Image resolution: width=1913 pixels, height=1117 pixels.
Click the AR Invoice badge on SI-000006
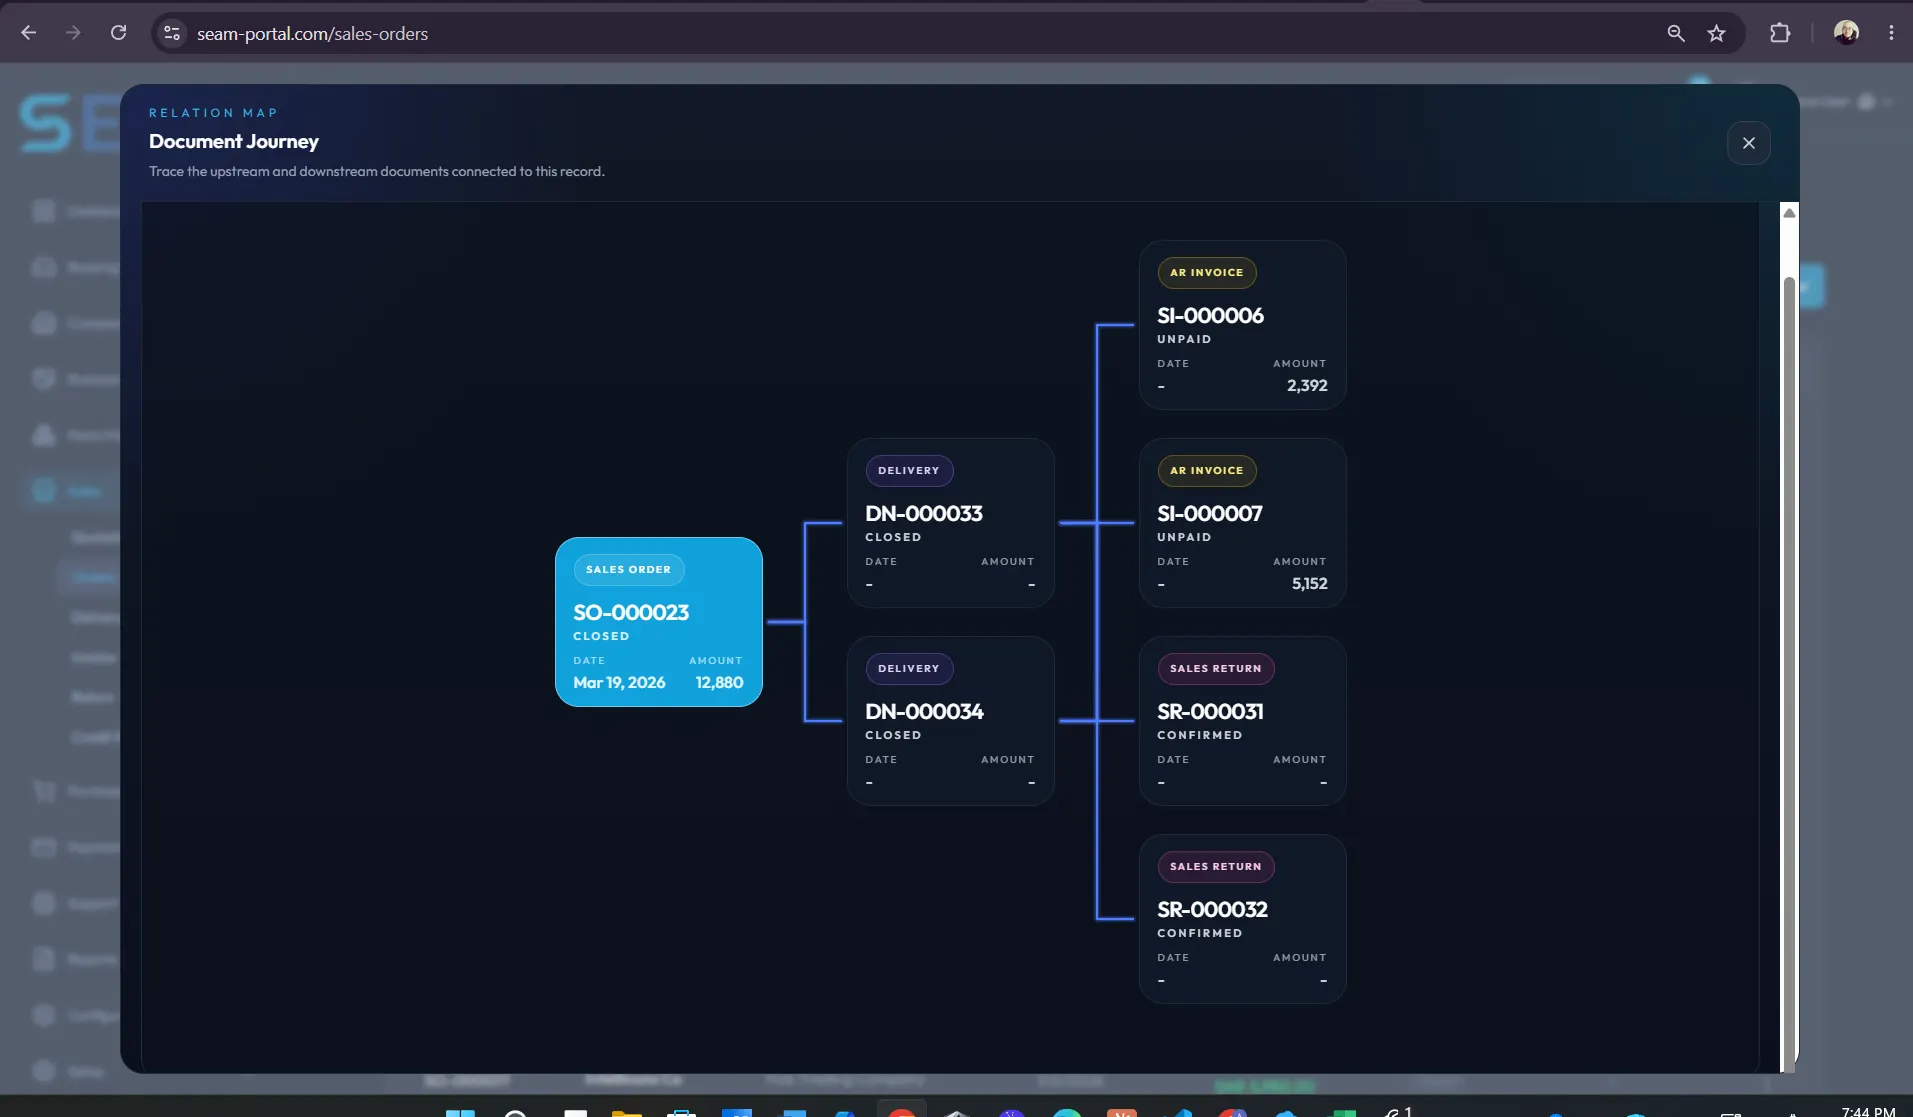pyautogui.click(x=1207, y=273)
